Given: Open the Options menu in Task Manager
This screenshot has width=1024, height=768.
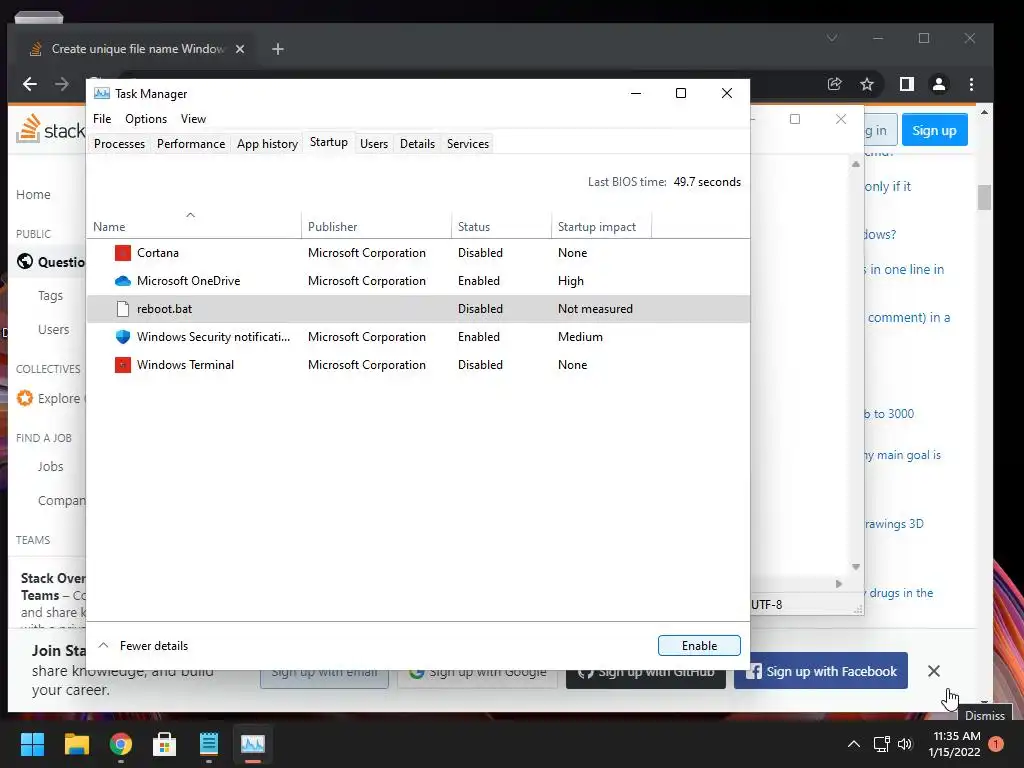Looking at the screenshot, I should [146, 119].
